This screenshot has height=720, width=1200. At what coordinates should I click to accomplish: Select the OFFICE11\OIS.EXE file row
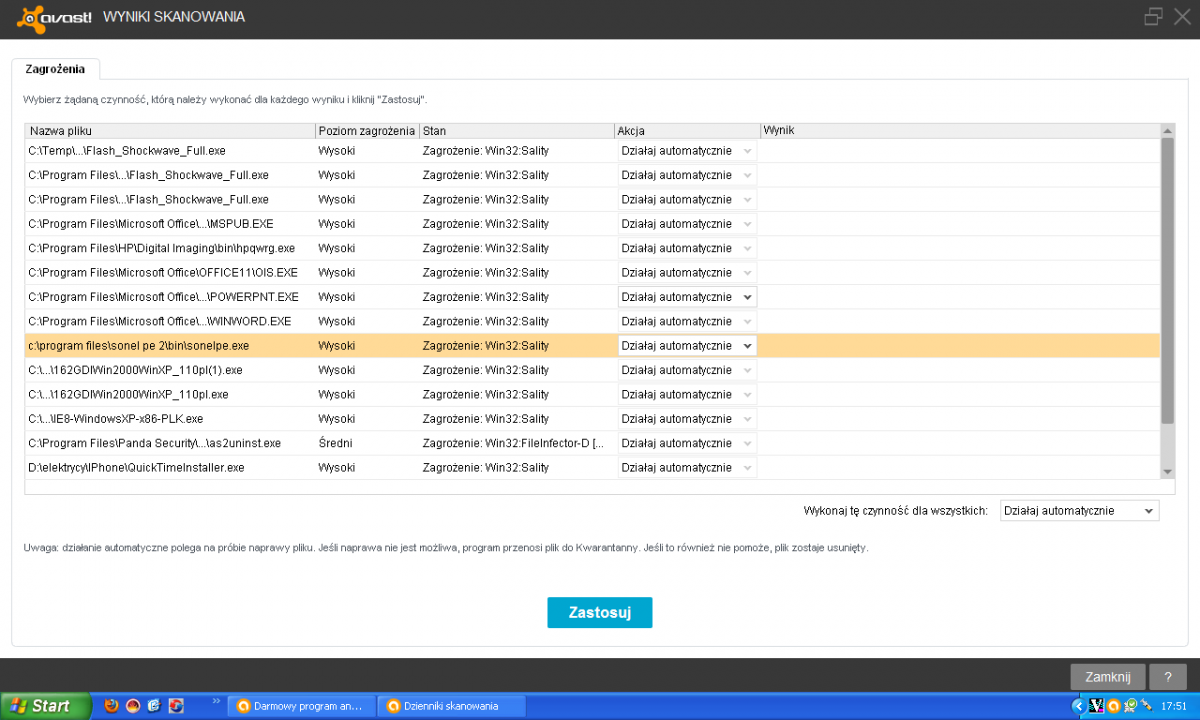pyautogui.click(x=592, y=272)
